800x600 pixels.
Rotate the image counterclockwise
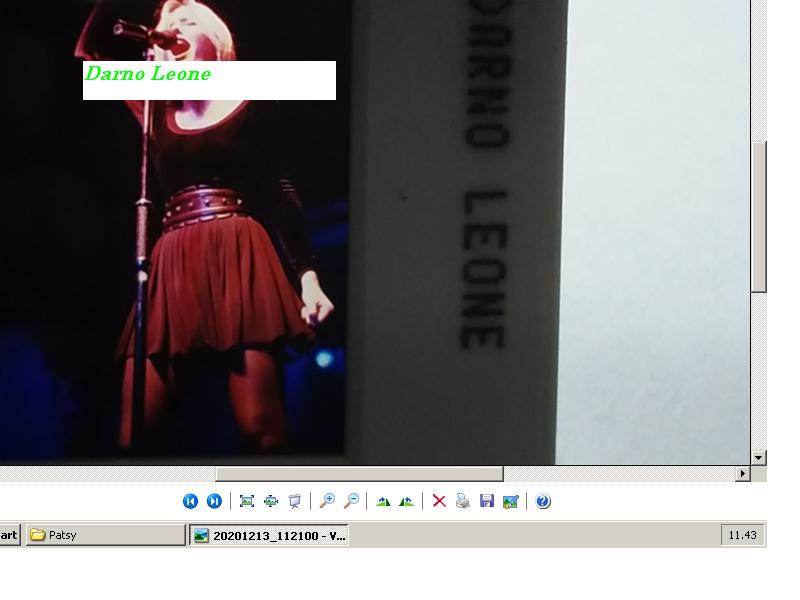point(407,502)
